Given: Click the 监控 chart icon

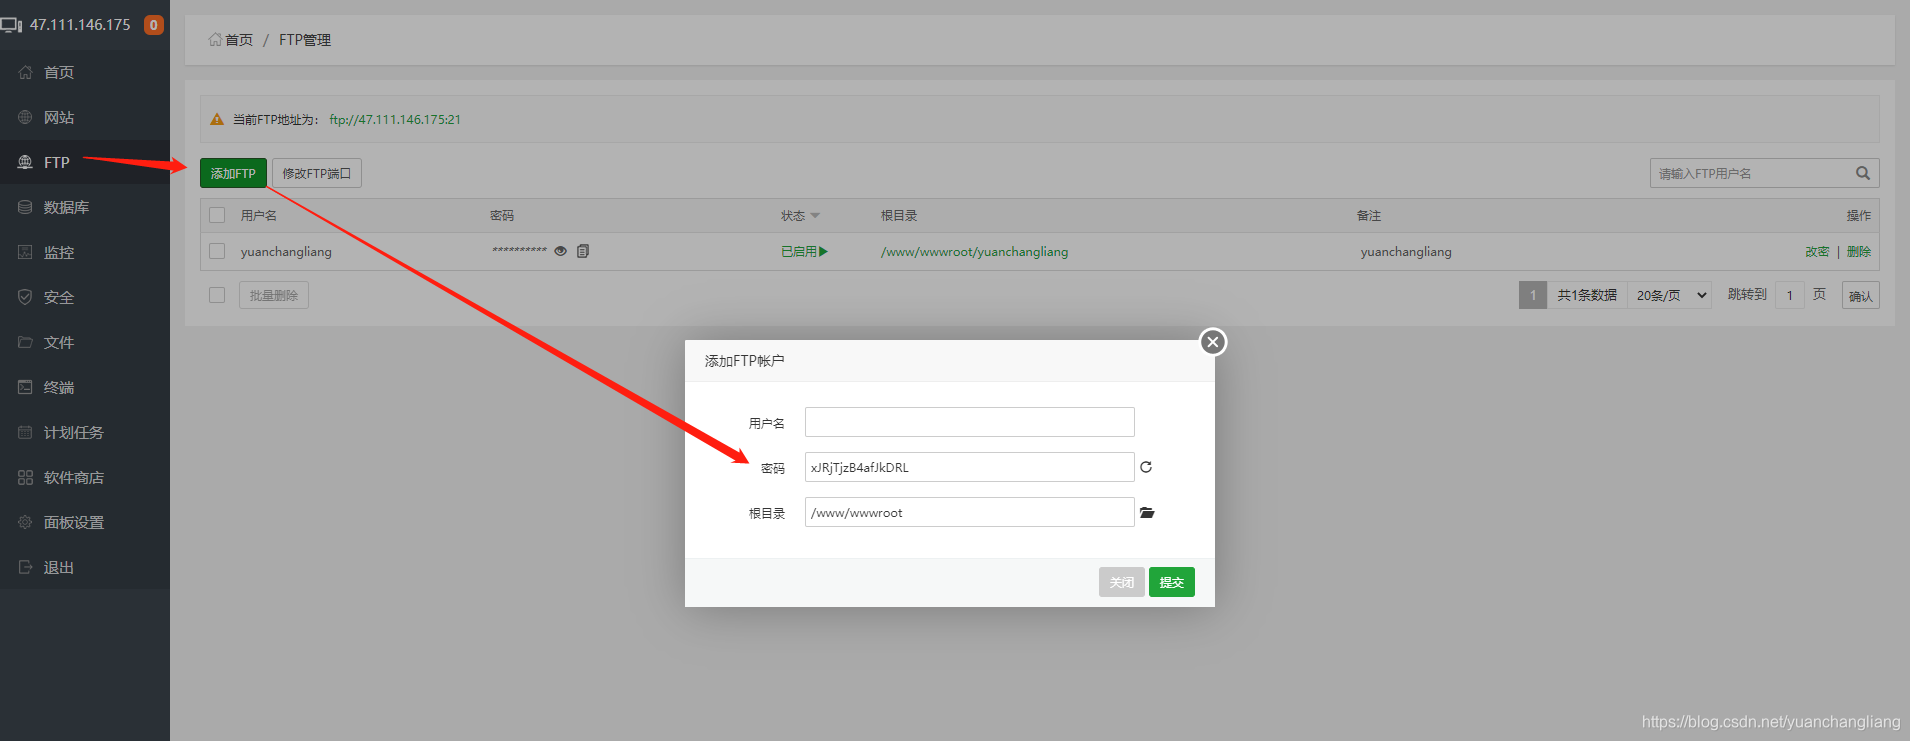Looking at the screenshot, I should click(x=25, y=252).
